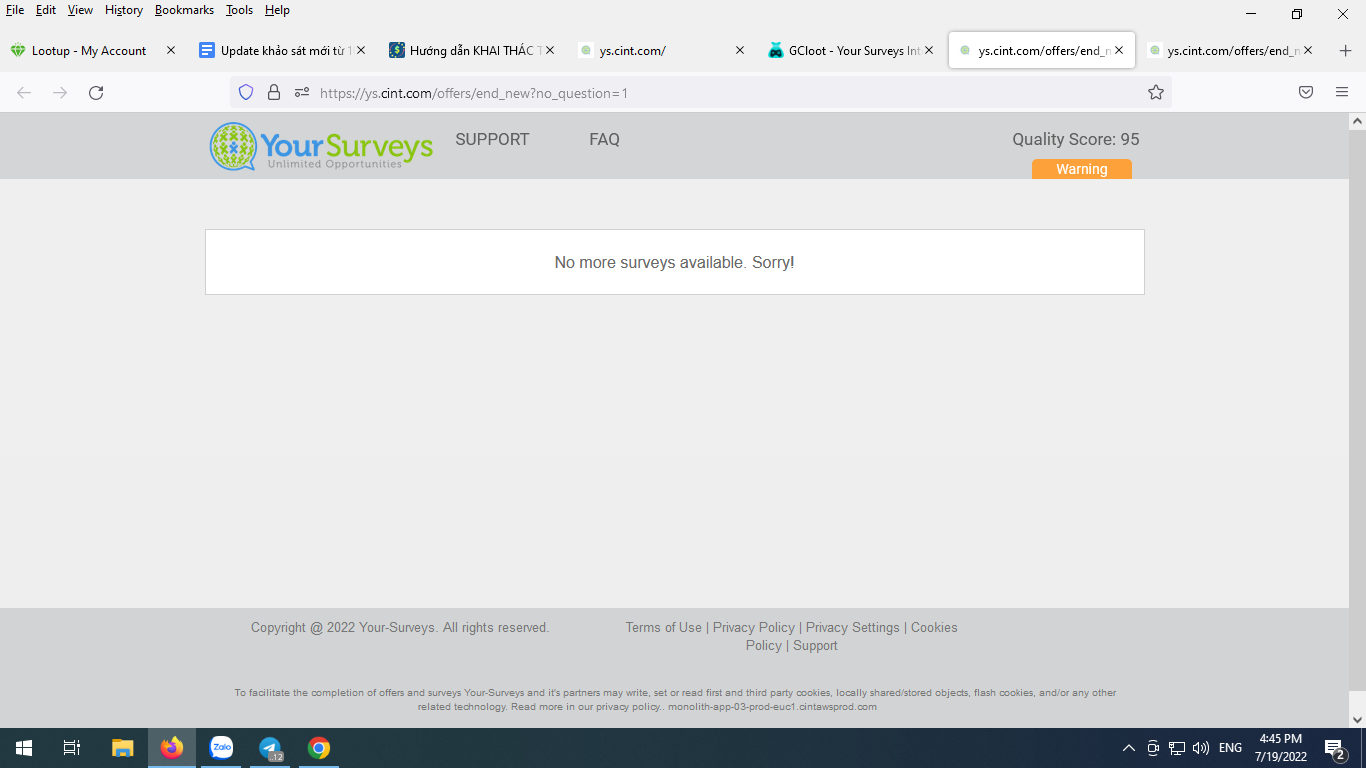The height and width of the screenshot is (768, 1366).
Task: Close the ys.cint.com/ tab
Action: coord(740,51)
